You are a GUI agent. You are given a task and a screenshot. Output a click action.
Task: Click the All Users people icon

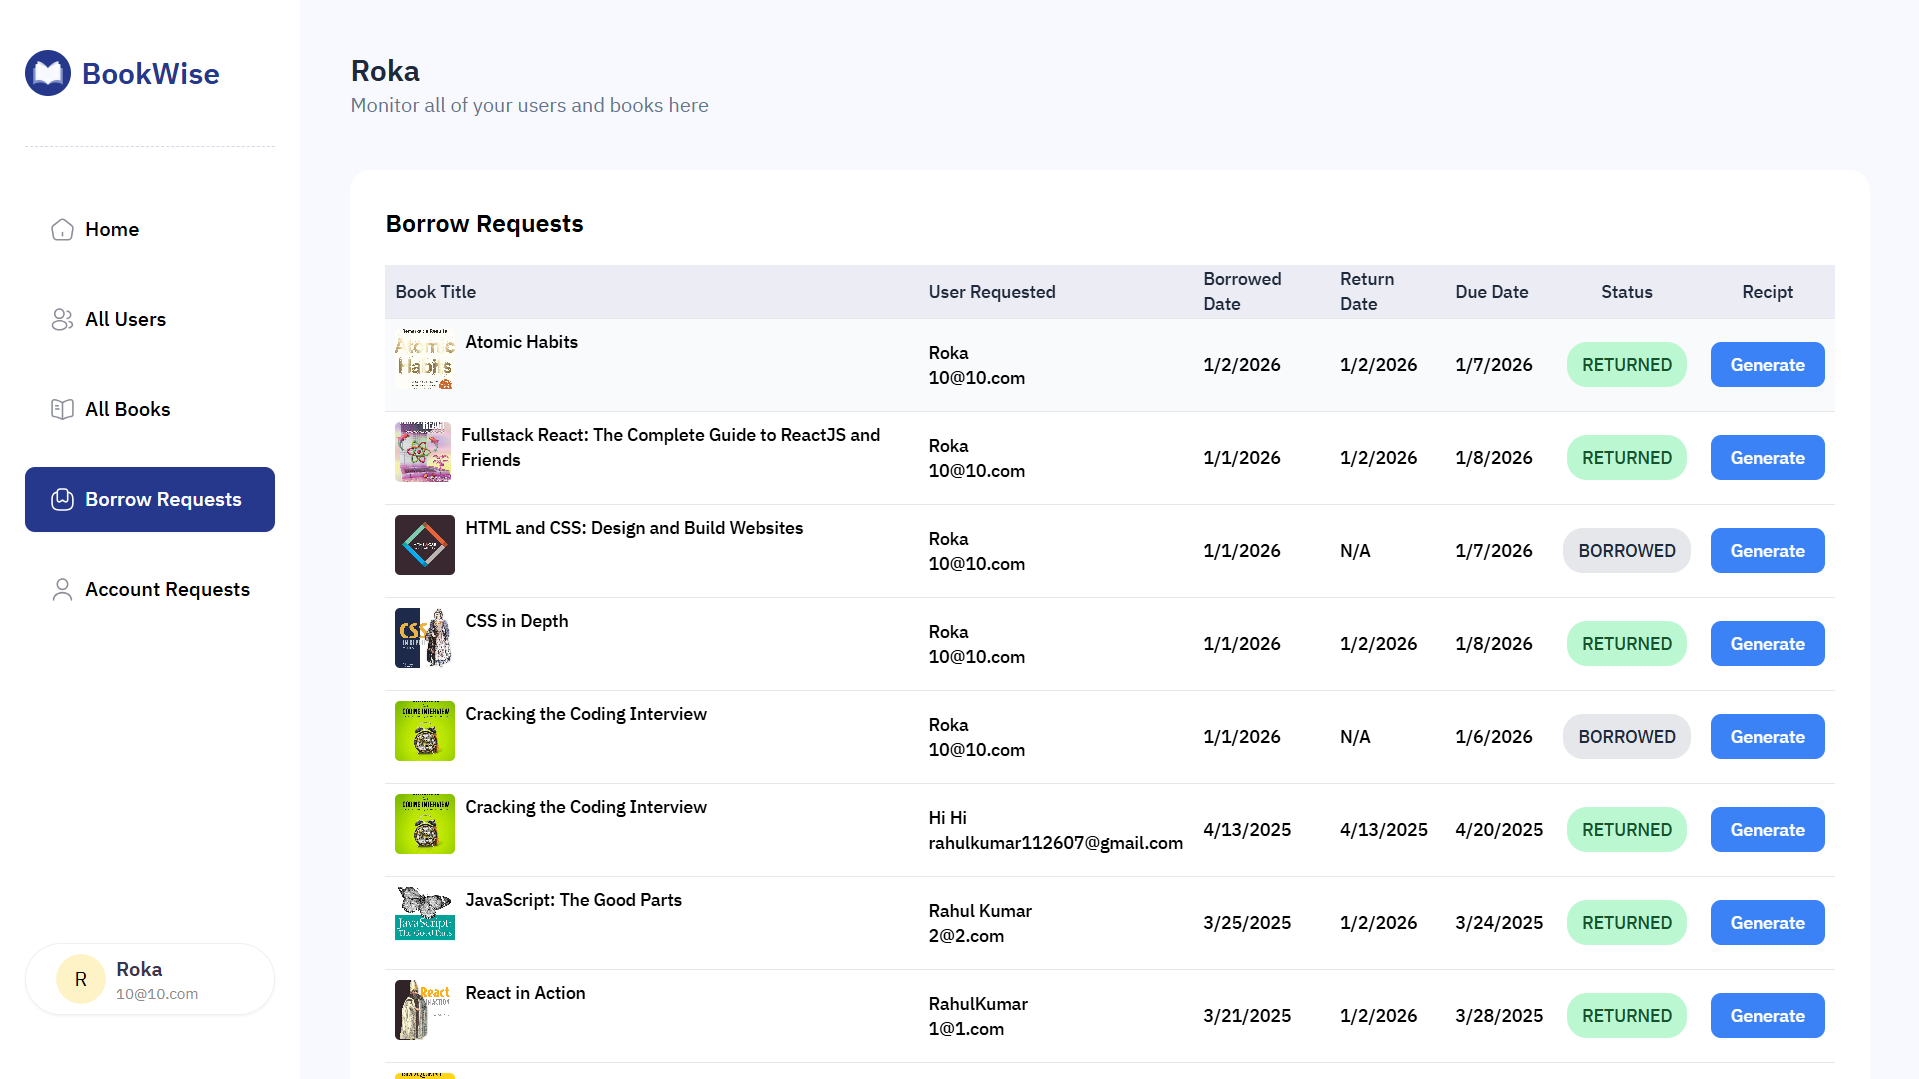pos(62,319)
